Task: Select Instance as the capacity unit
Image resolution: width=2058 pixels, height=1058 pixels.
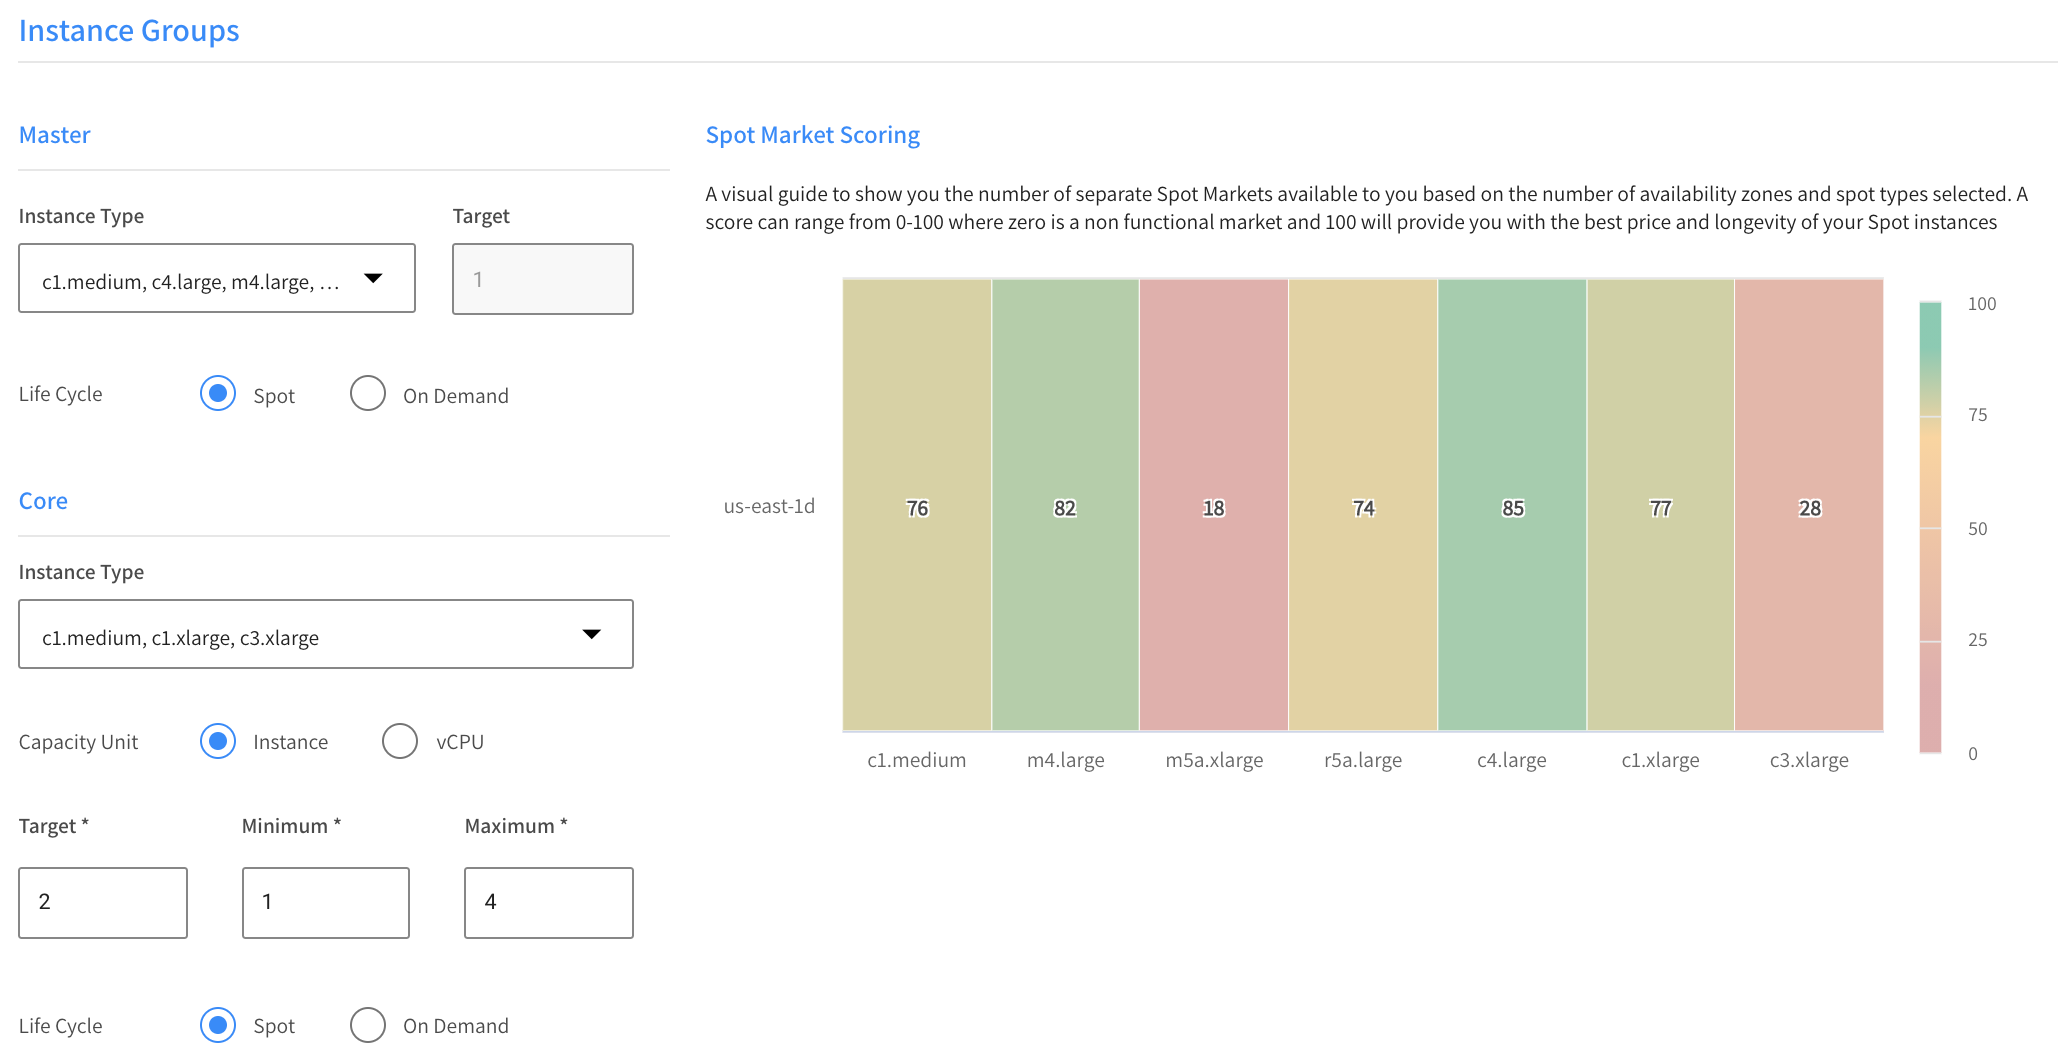Action: coord(218,742)
